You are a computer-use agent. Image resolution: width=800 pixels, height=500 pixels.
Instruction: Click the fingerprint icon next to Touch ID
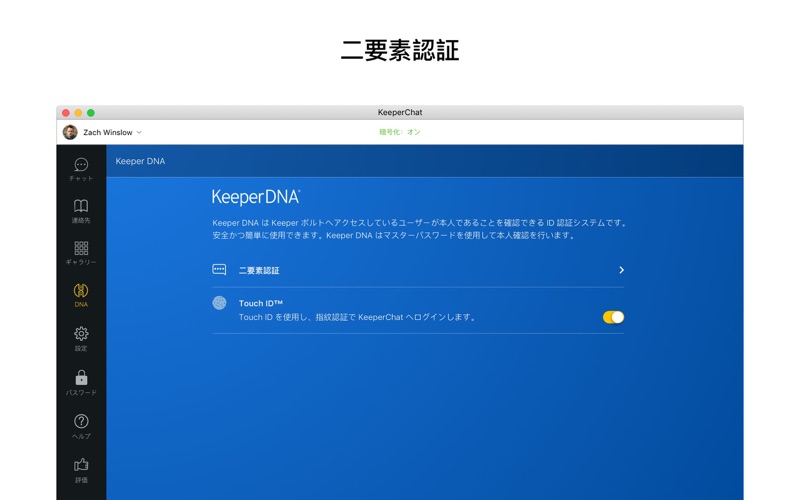[x=219, y=303]
